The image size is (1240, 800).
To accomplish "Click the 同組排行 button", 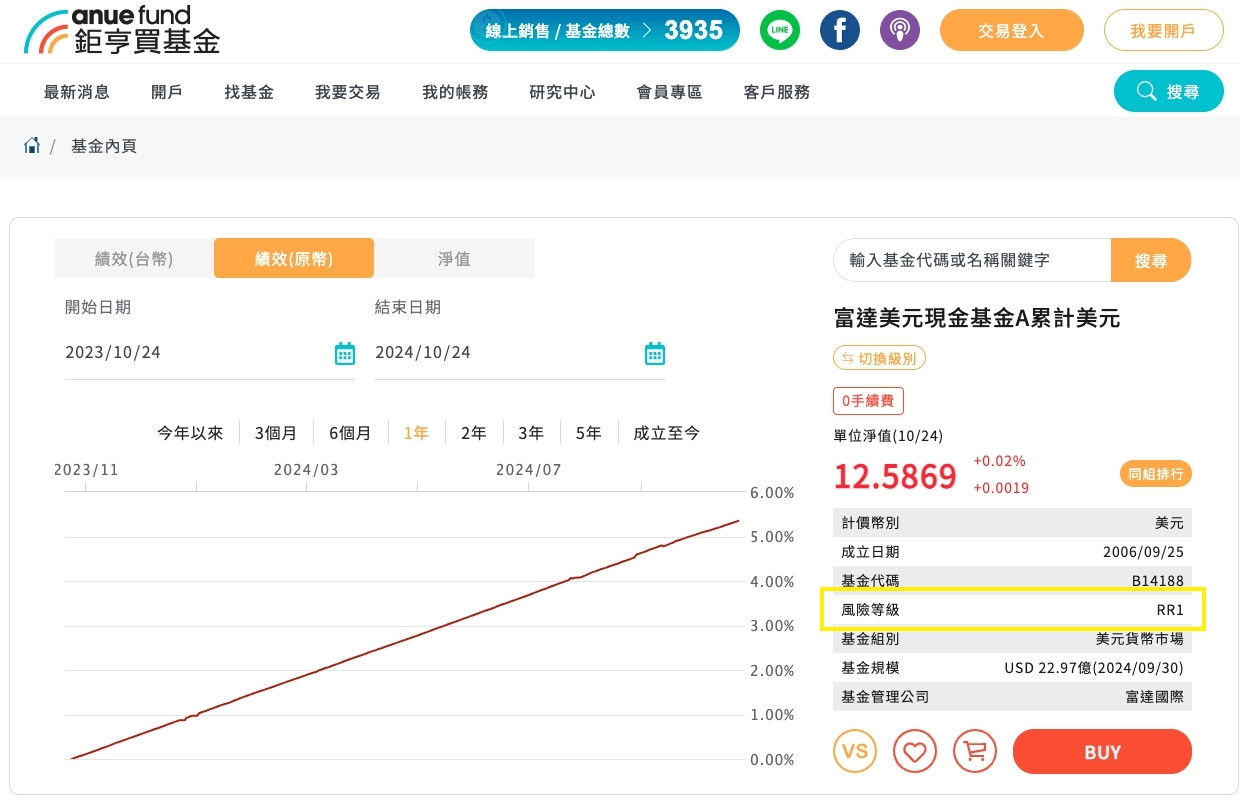I will pos(1156,474).
